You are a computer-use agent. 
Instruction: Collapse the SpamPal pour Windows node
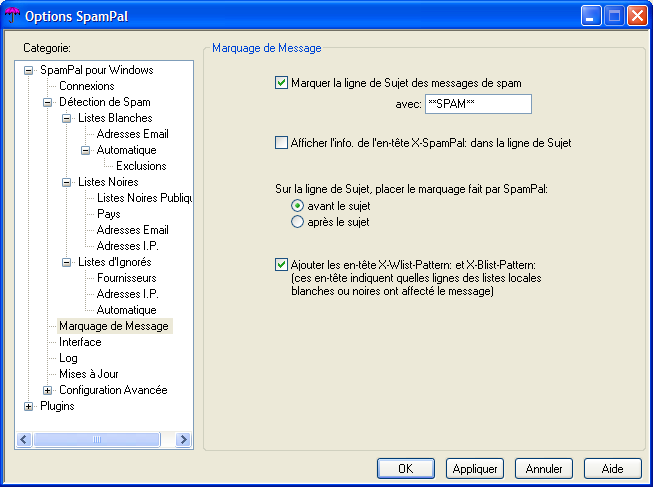pyautogui.click(x=28, y=70)
